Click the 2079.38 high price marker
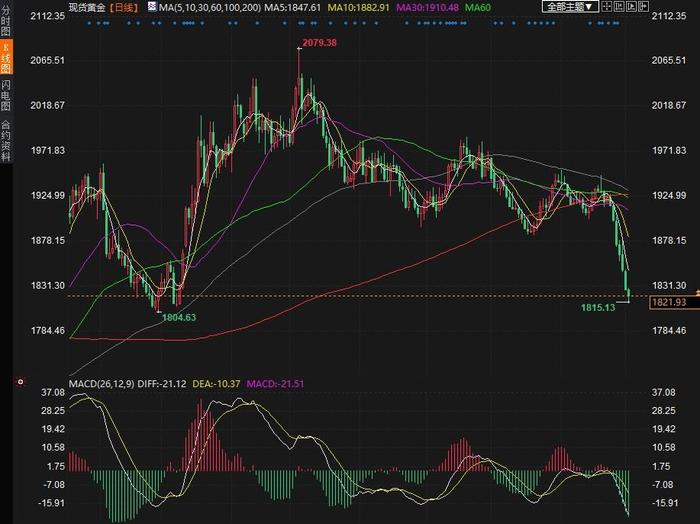This screenshot has height=524, width=700. (x=320, y=43)
